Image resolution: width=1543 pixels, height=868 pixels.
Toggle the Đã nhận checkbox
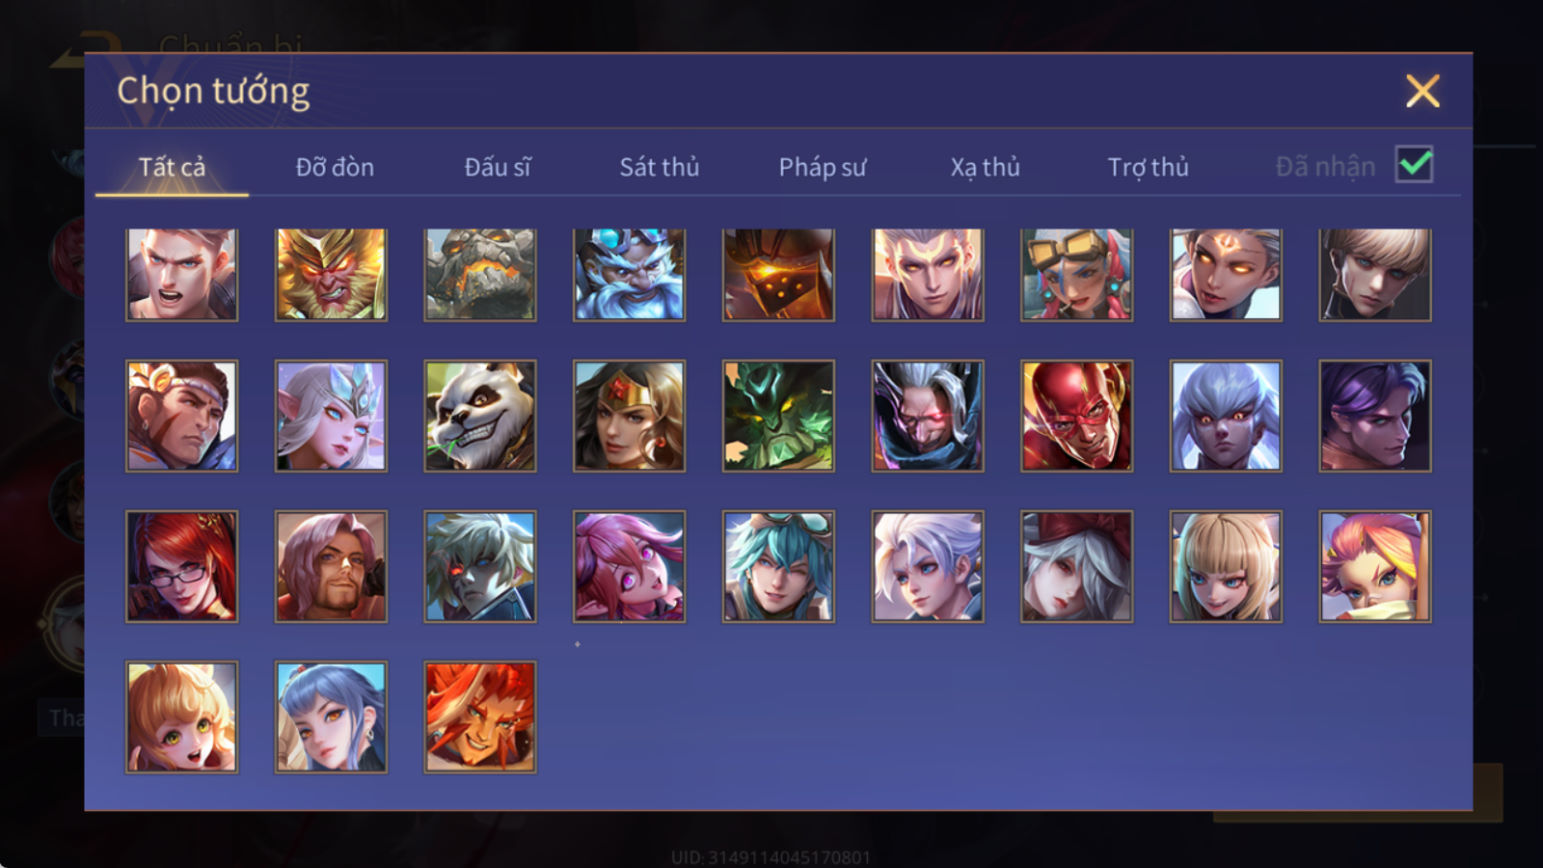click(1414, 165)
